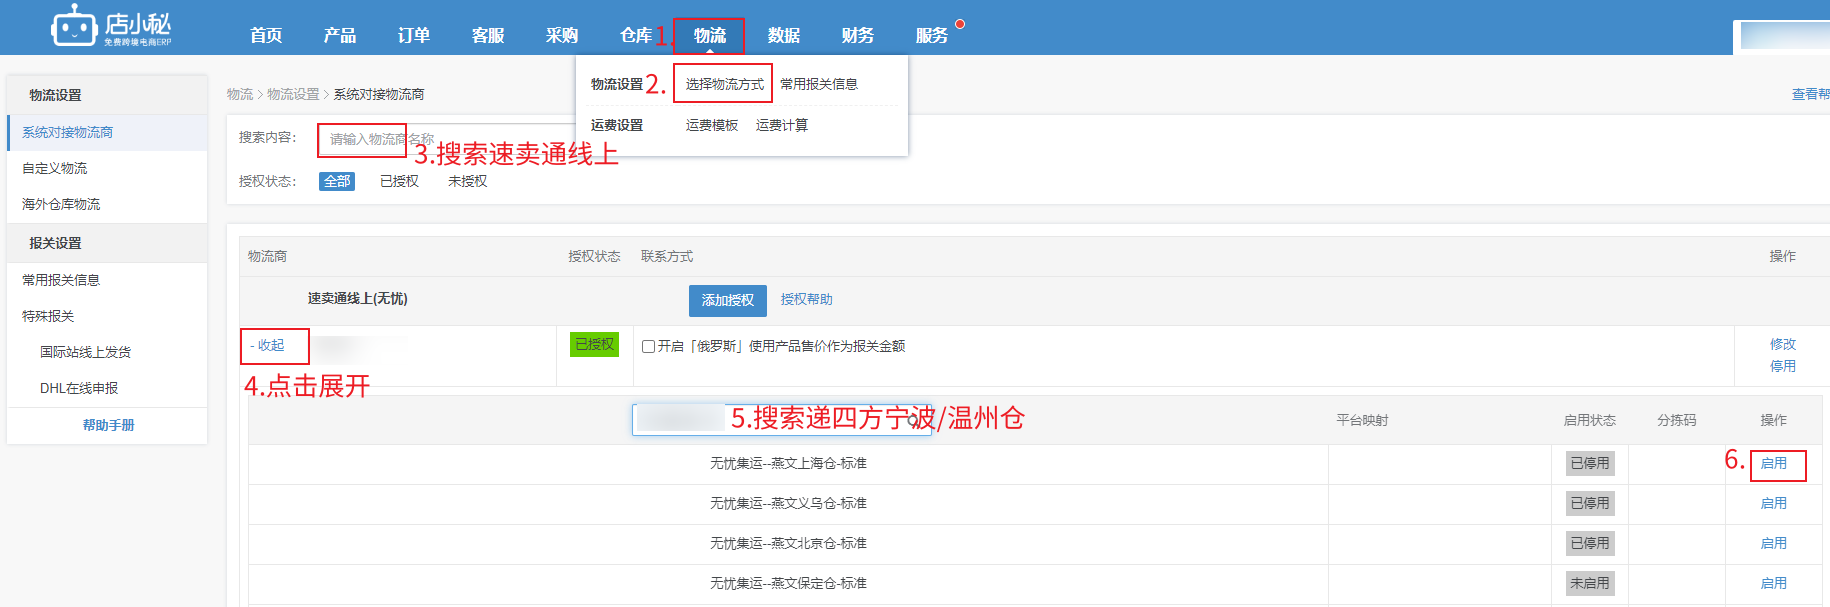Click 启用 for 燕文北京仓-标准
The height and width of the screenshot is (607, 1830).
(x=1773, y=543)
